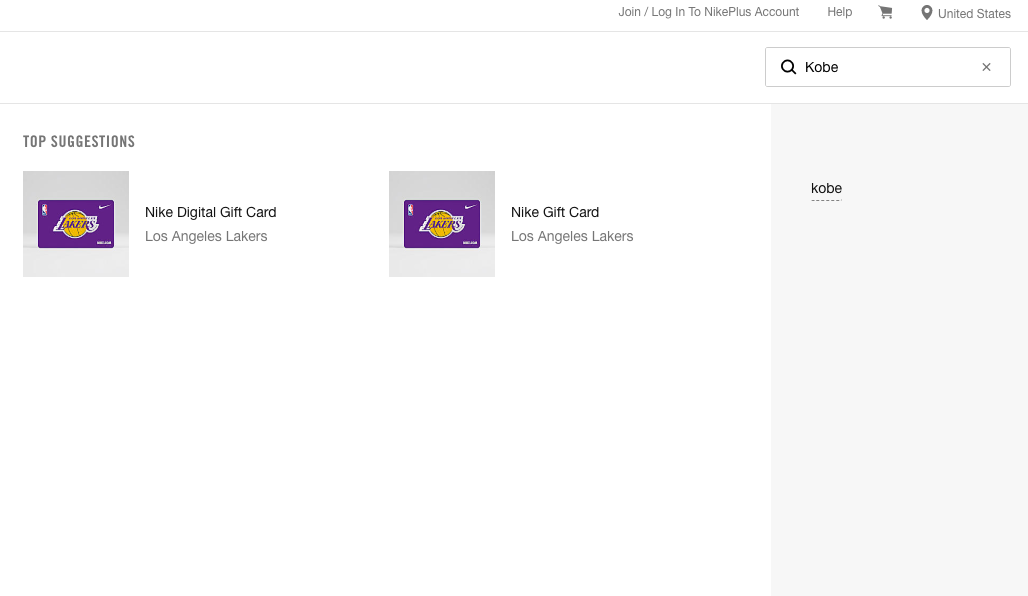Click NBA logo on Nike Gift Card image

tap(410, 210)
